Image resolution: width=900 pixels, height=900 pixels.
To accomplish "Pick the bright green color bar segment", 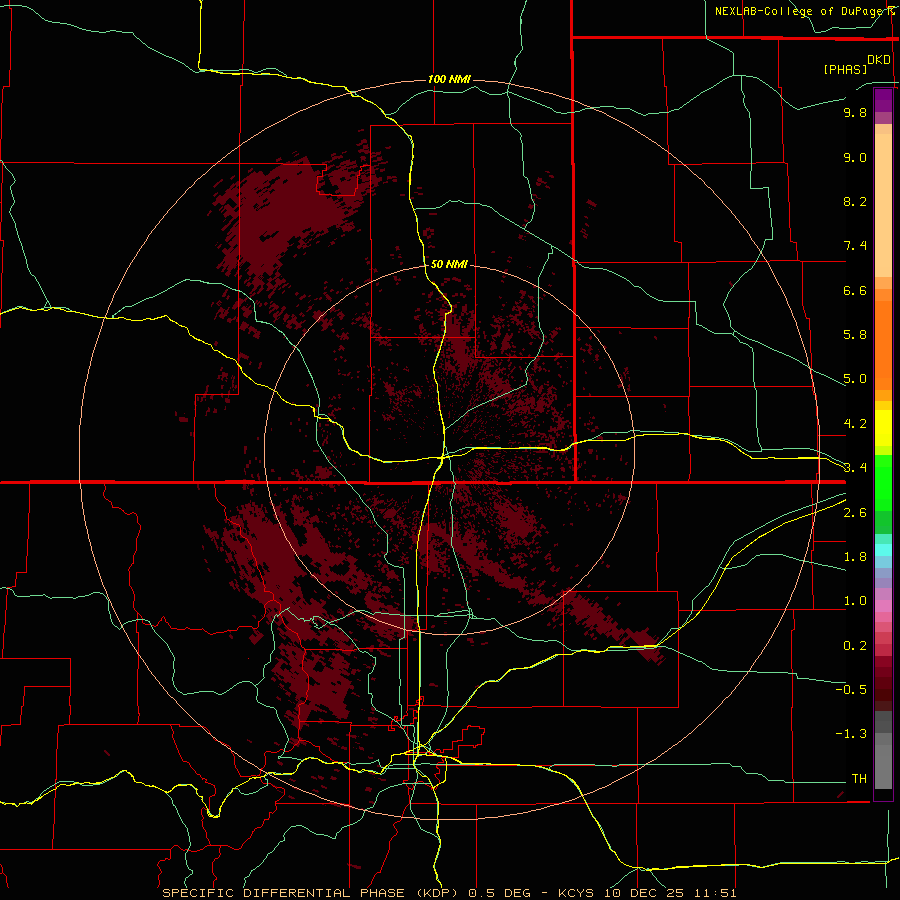I will click(883, 482).
